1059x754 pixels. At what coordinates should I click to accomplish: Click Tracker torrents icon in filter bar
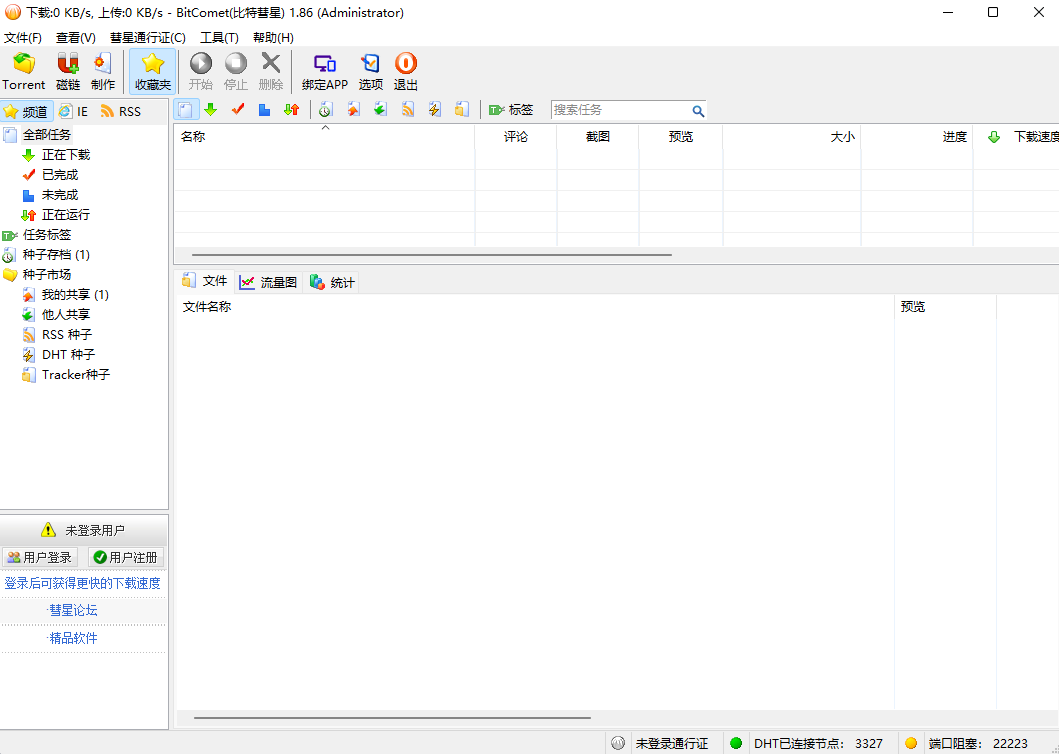[x=461, y=109]
